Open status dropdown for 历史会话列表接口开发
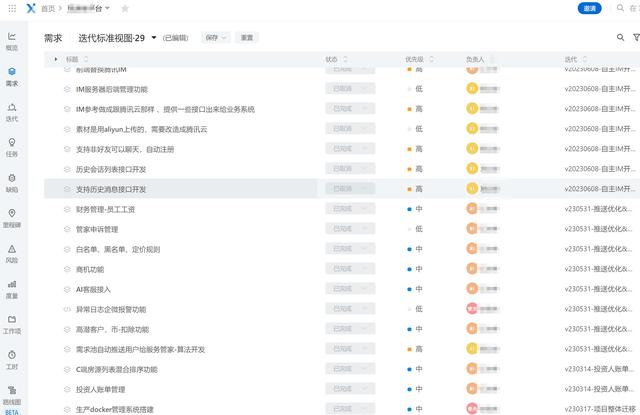This screenshot has height=415, width=640. click(x=350, y=169)
